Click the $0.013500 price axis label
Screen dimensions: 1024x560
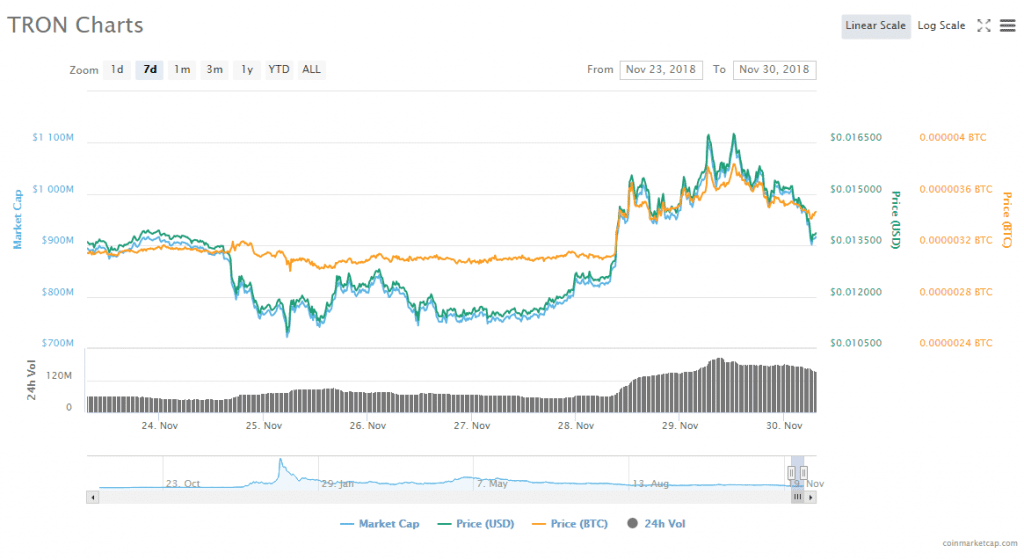tap(856, 240)
